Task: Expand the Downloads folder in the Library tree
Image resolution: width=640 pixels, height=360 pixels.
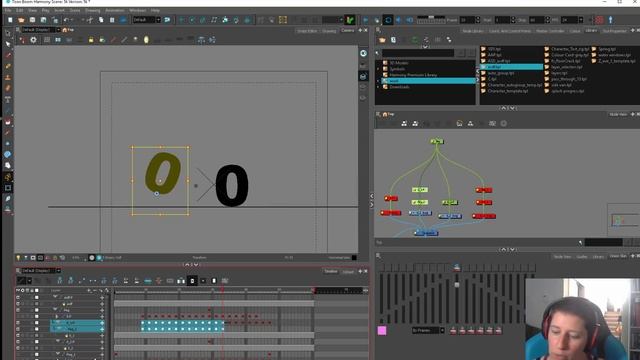Action: [378, 87]
